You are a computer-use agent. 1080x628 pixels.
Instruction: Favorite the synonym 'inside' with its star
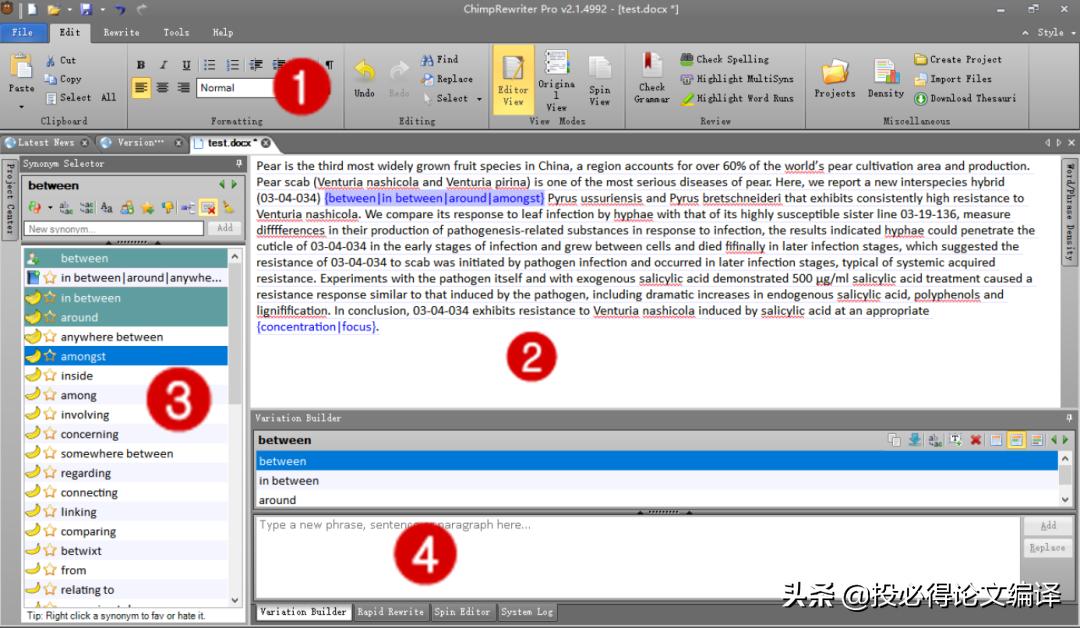pyautogui.click(x=49, y=376)
